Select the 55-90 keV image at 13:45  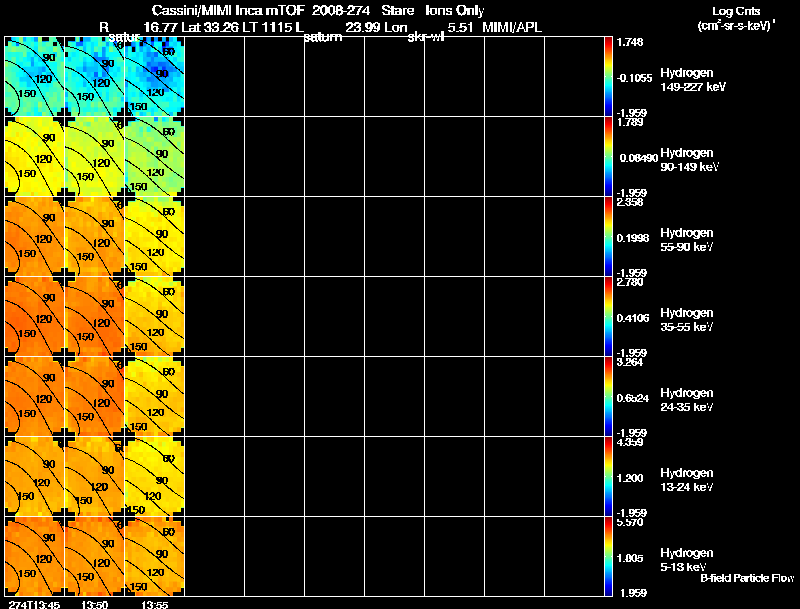pos(35,237)
